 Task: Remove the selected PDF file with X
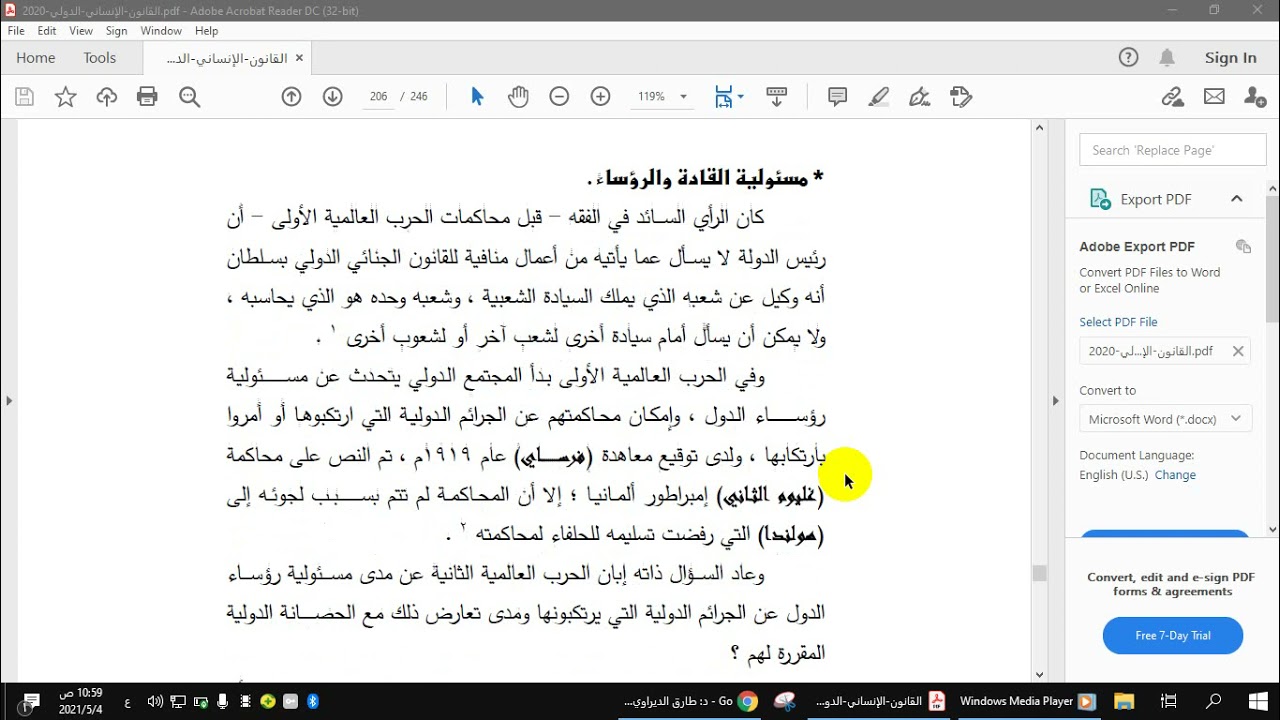click(x=1238, y=351)
